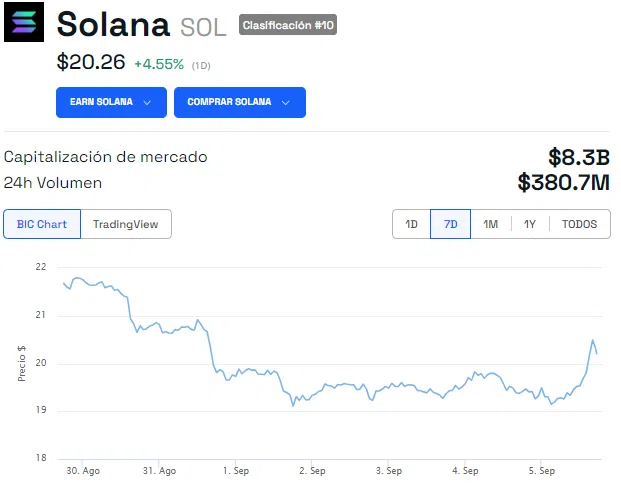
Task: Click the 1. Sep date on chart axis
Action: tap(235, 470)
